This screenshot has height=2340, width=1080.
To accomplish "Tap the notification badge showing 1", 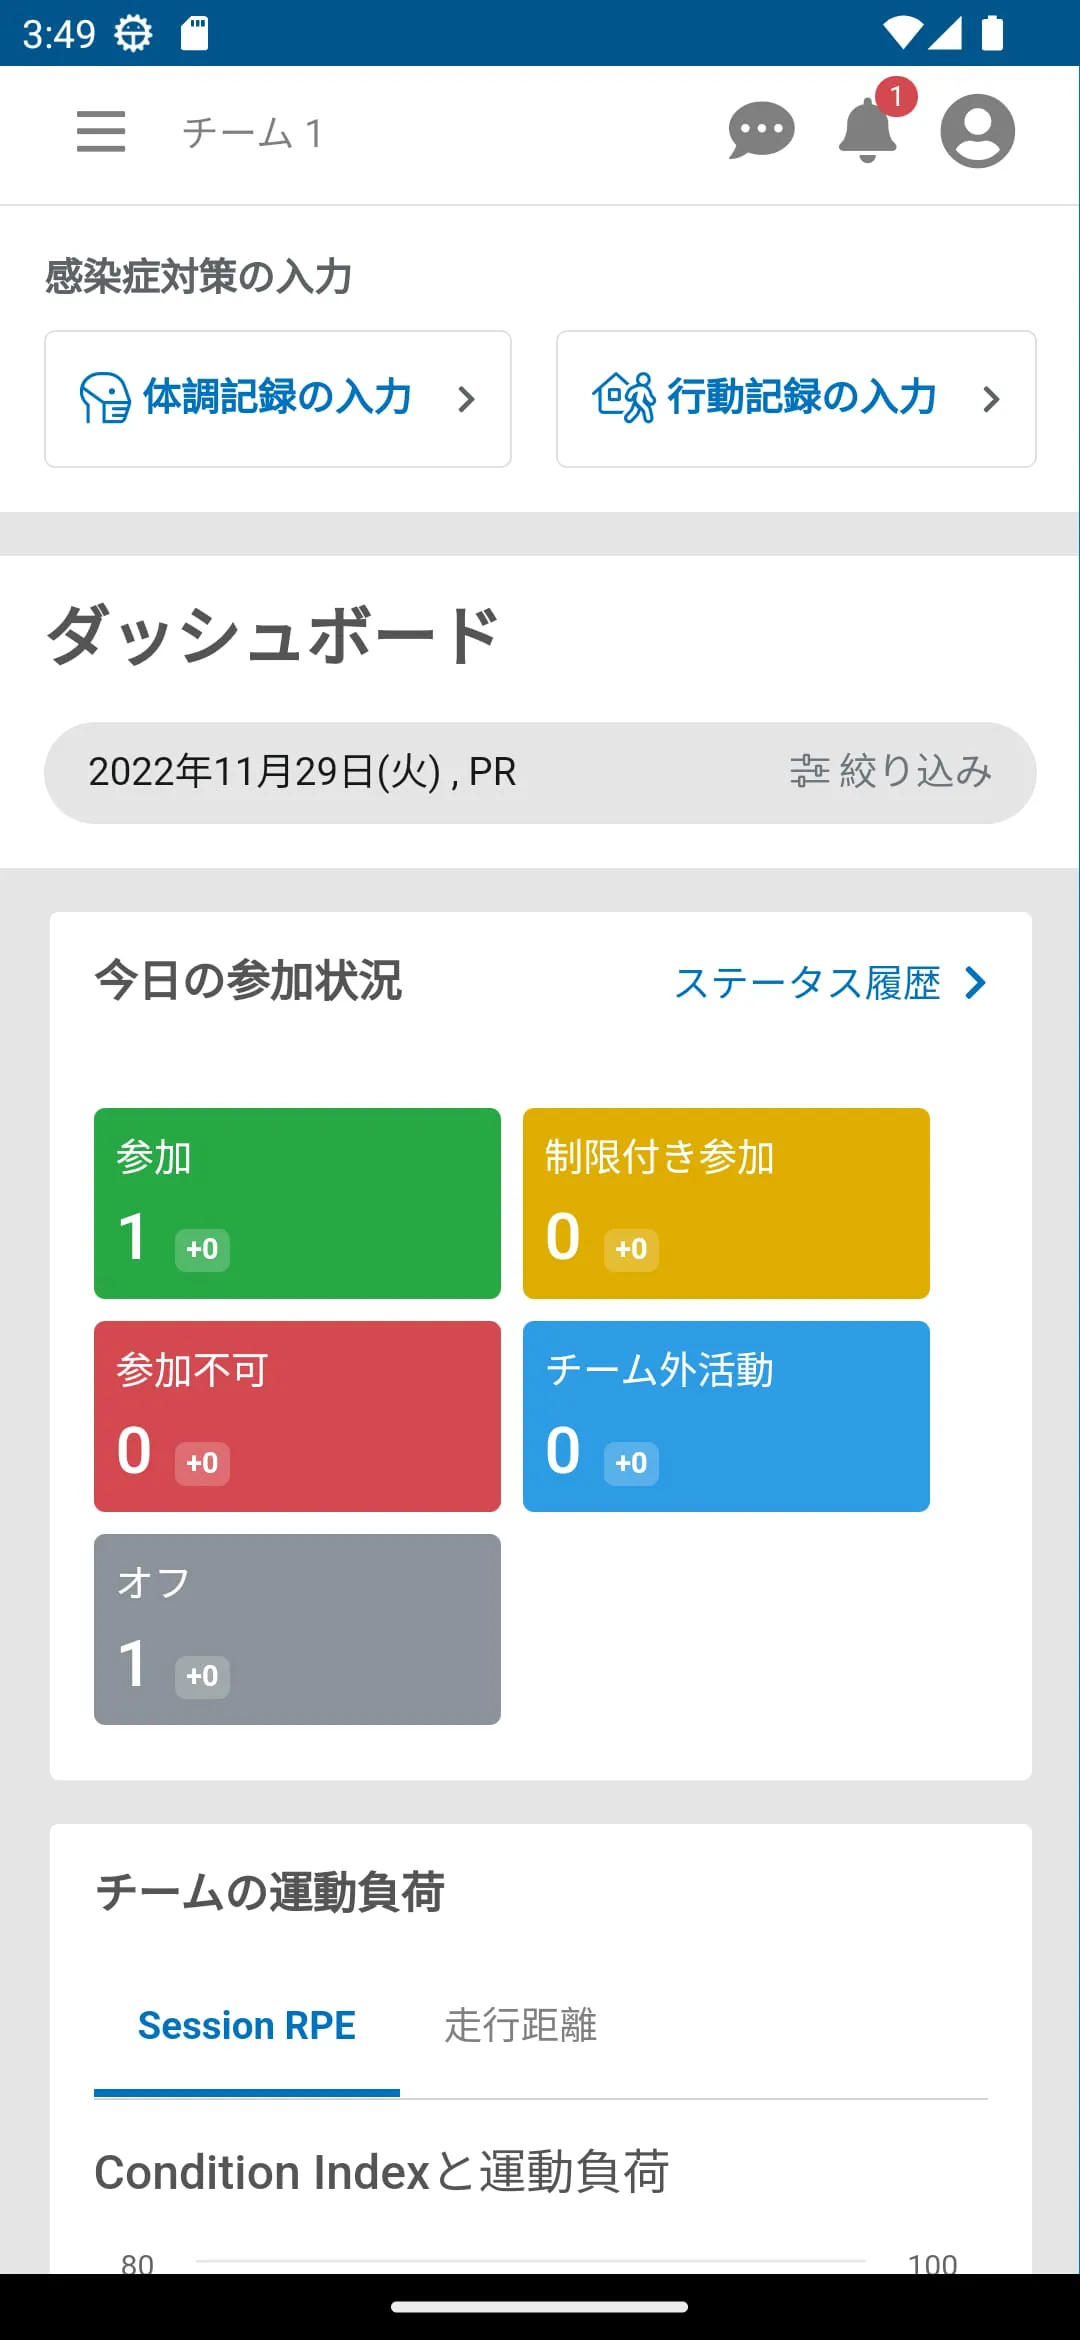I will click(898, 97).
